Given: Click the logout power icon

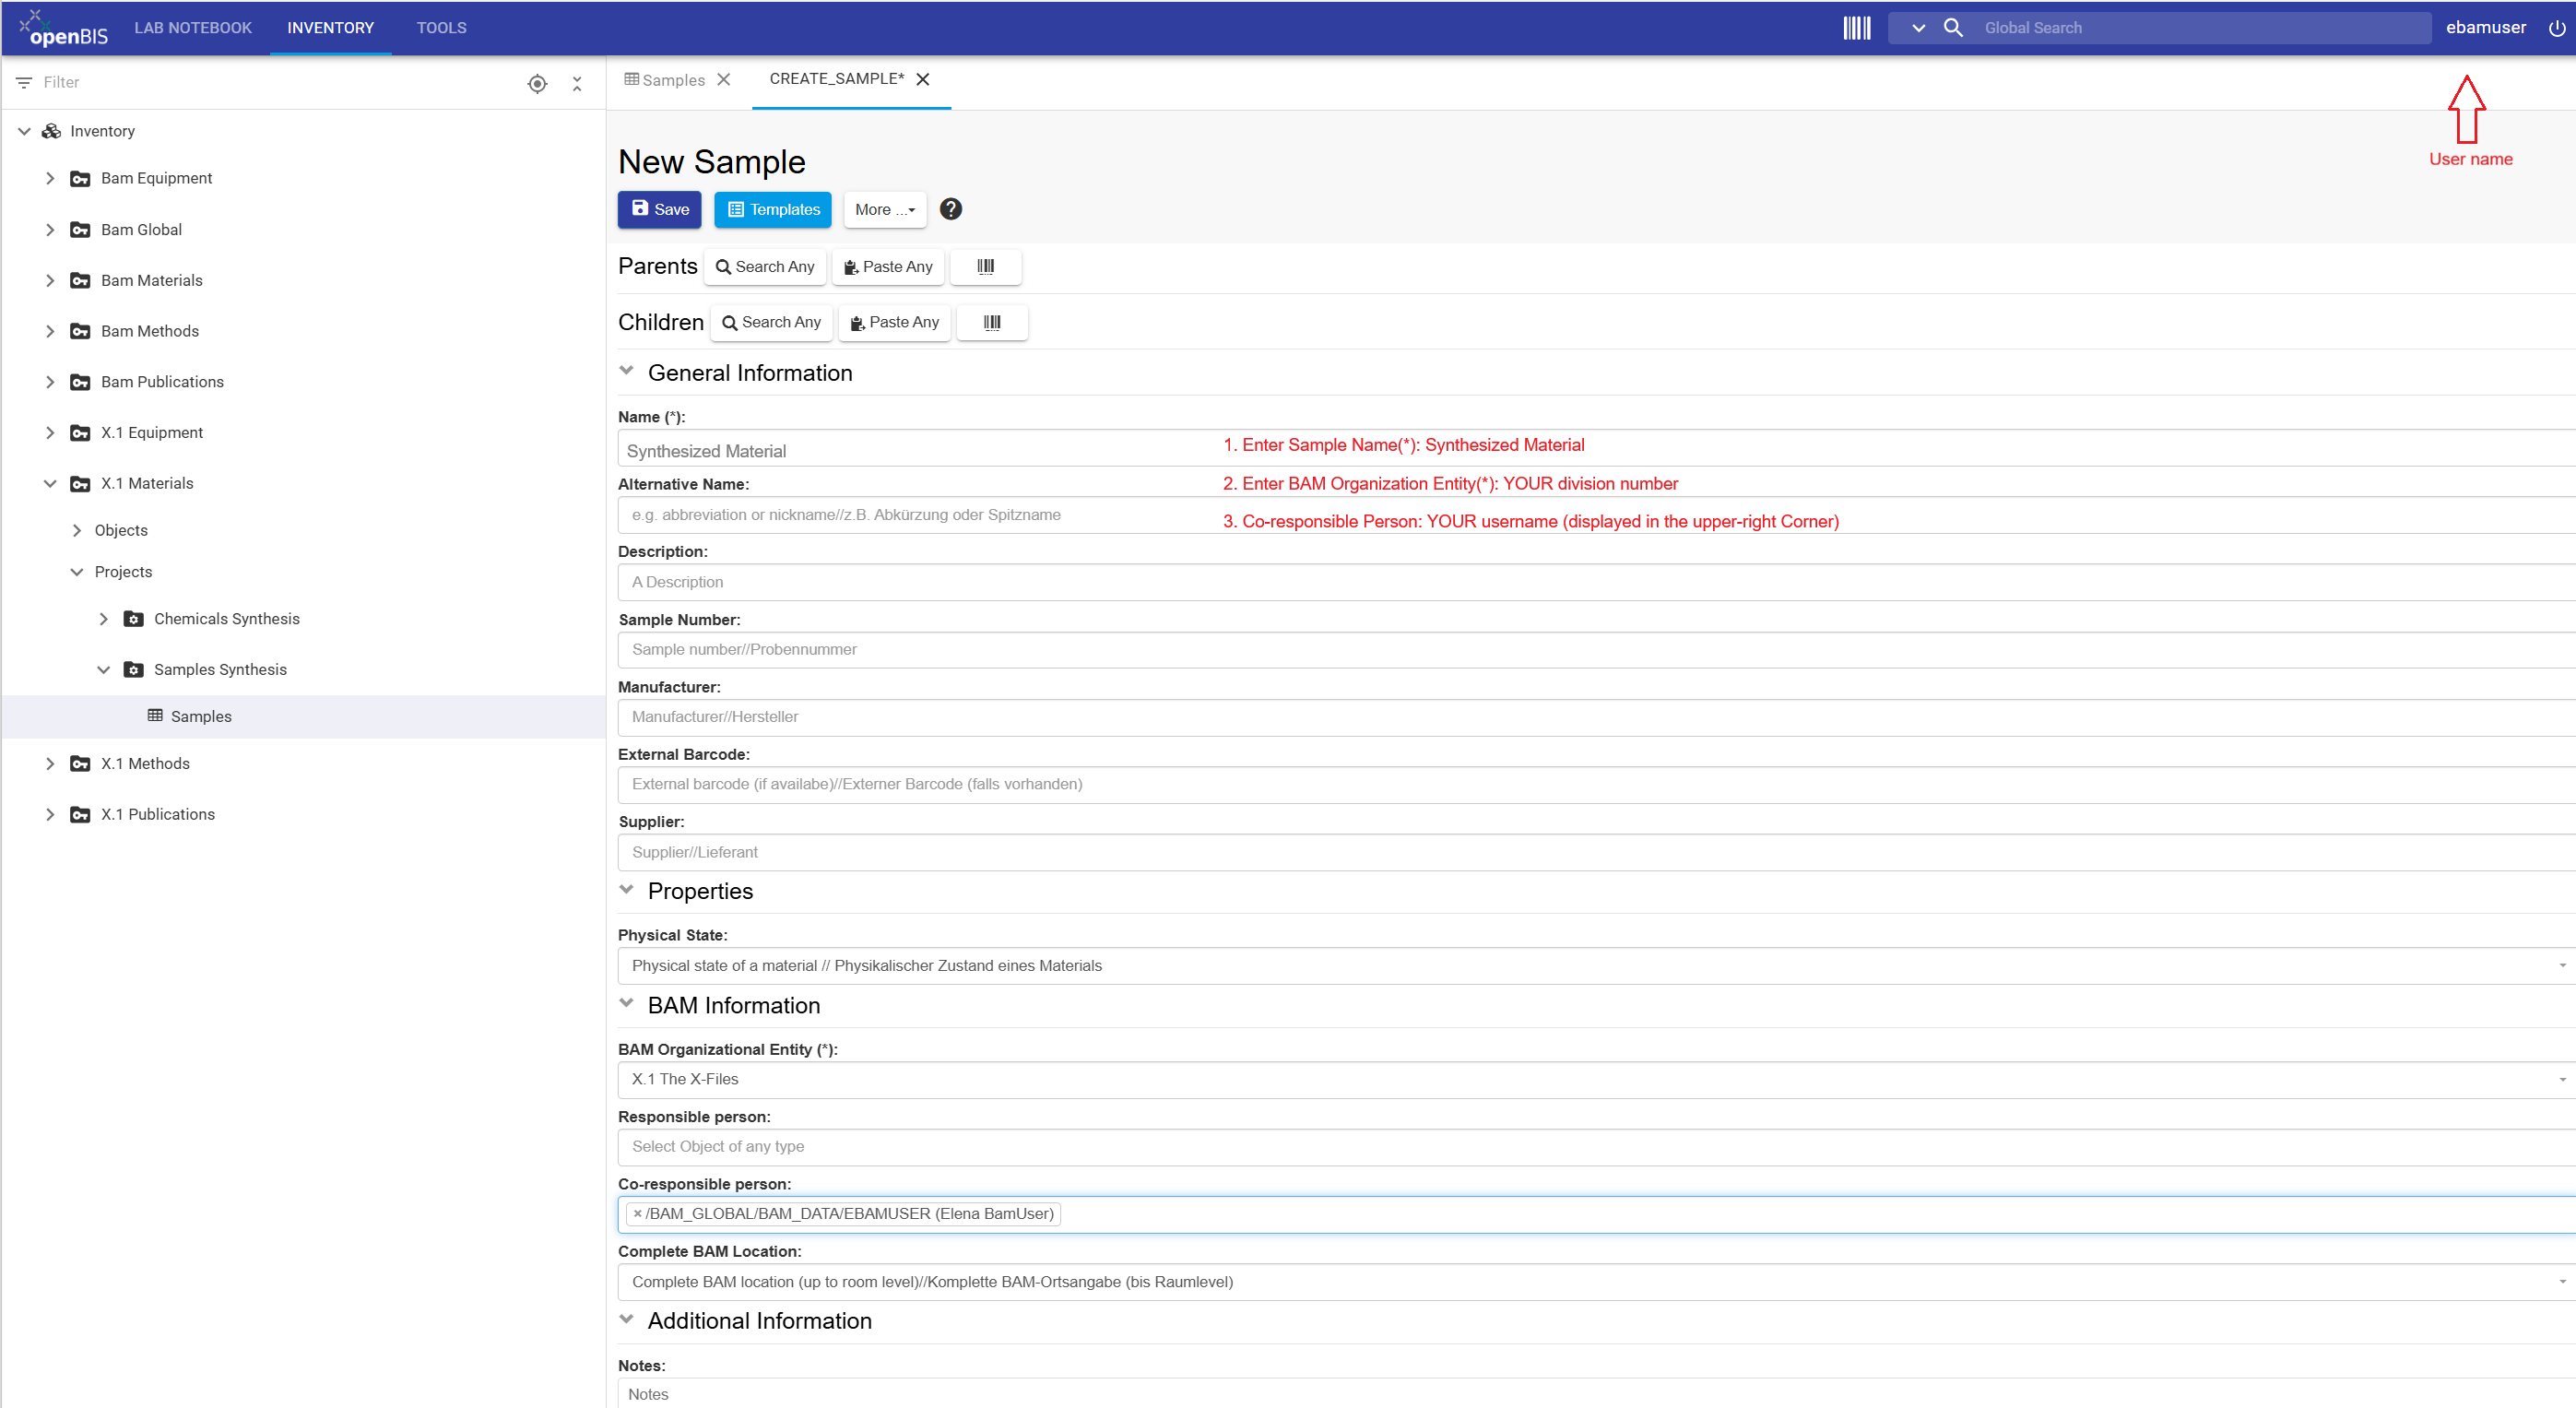Looking at the screenshot, I should pyautogui.click(x=2556, y=28).
